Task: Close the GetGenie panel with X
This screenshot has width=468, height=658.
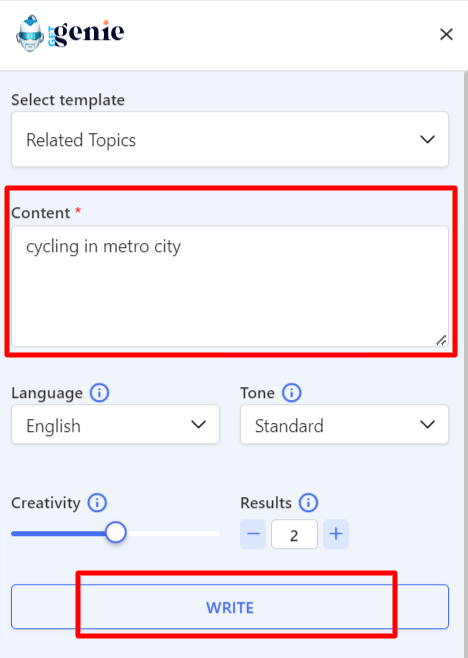Action: click(446, 34)
